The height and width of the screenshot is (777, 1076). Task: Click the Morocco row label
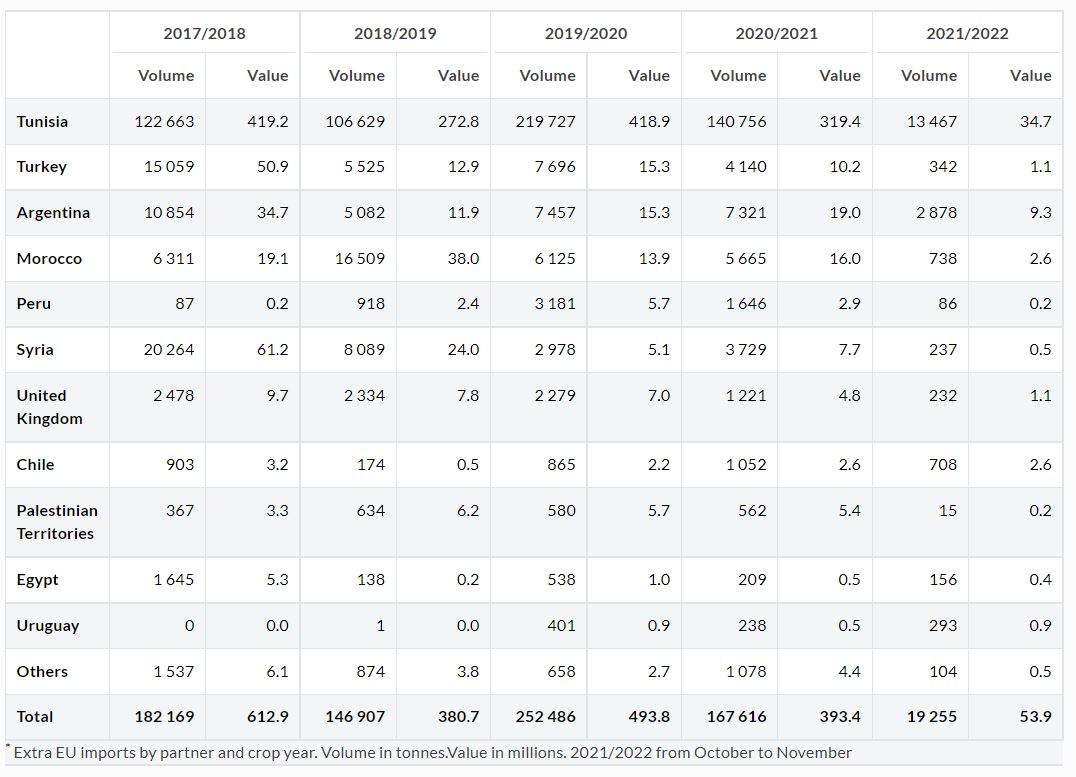(x=49, y=258)
